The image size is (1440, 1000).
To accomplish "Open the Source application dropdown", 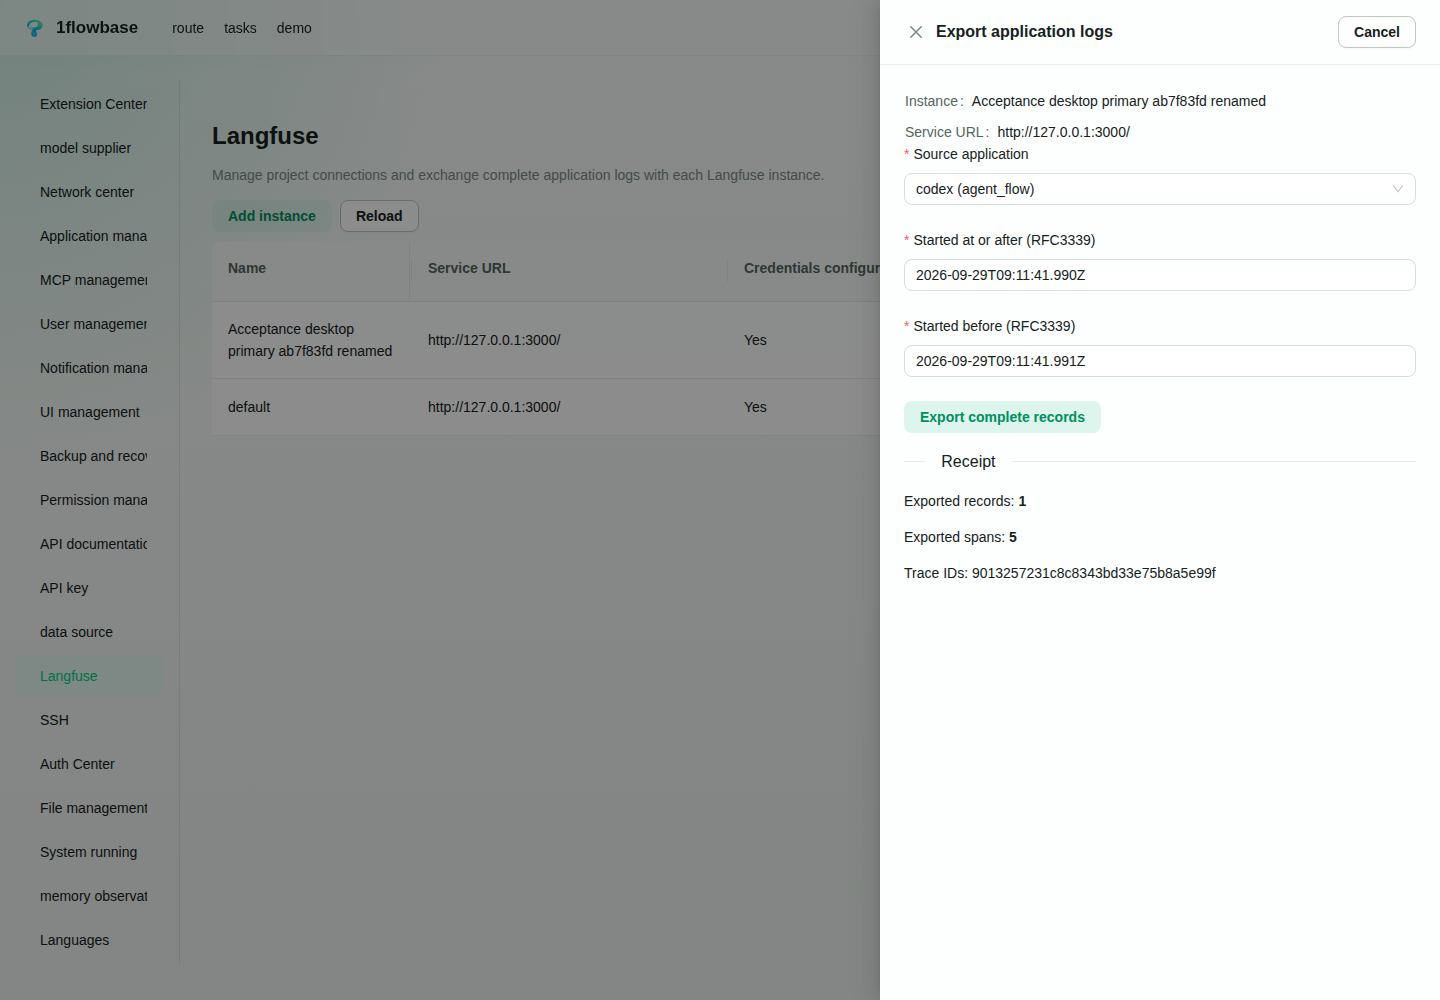I will pyautogui.click(x=1159, y=189).
